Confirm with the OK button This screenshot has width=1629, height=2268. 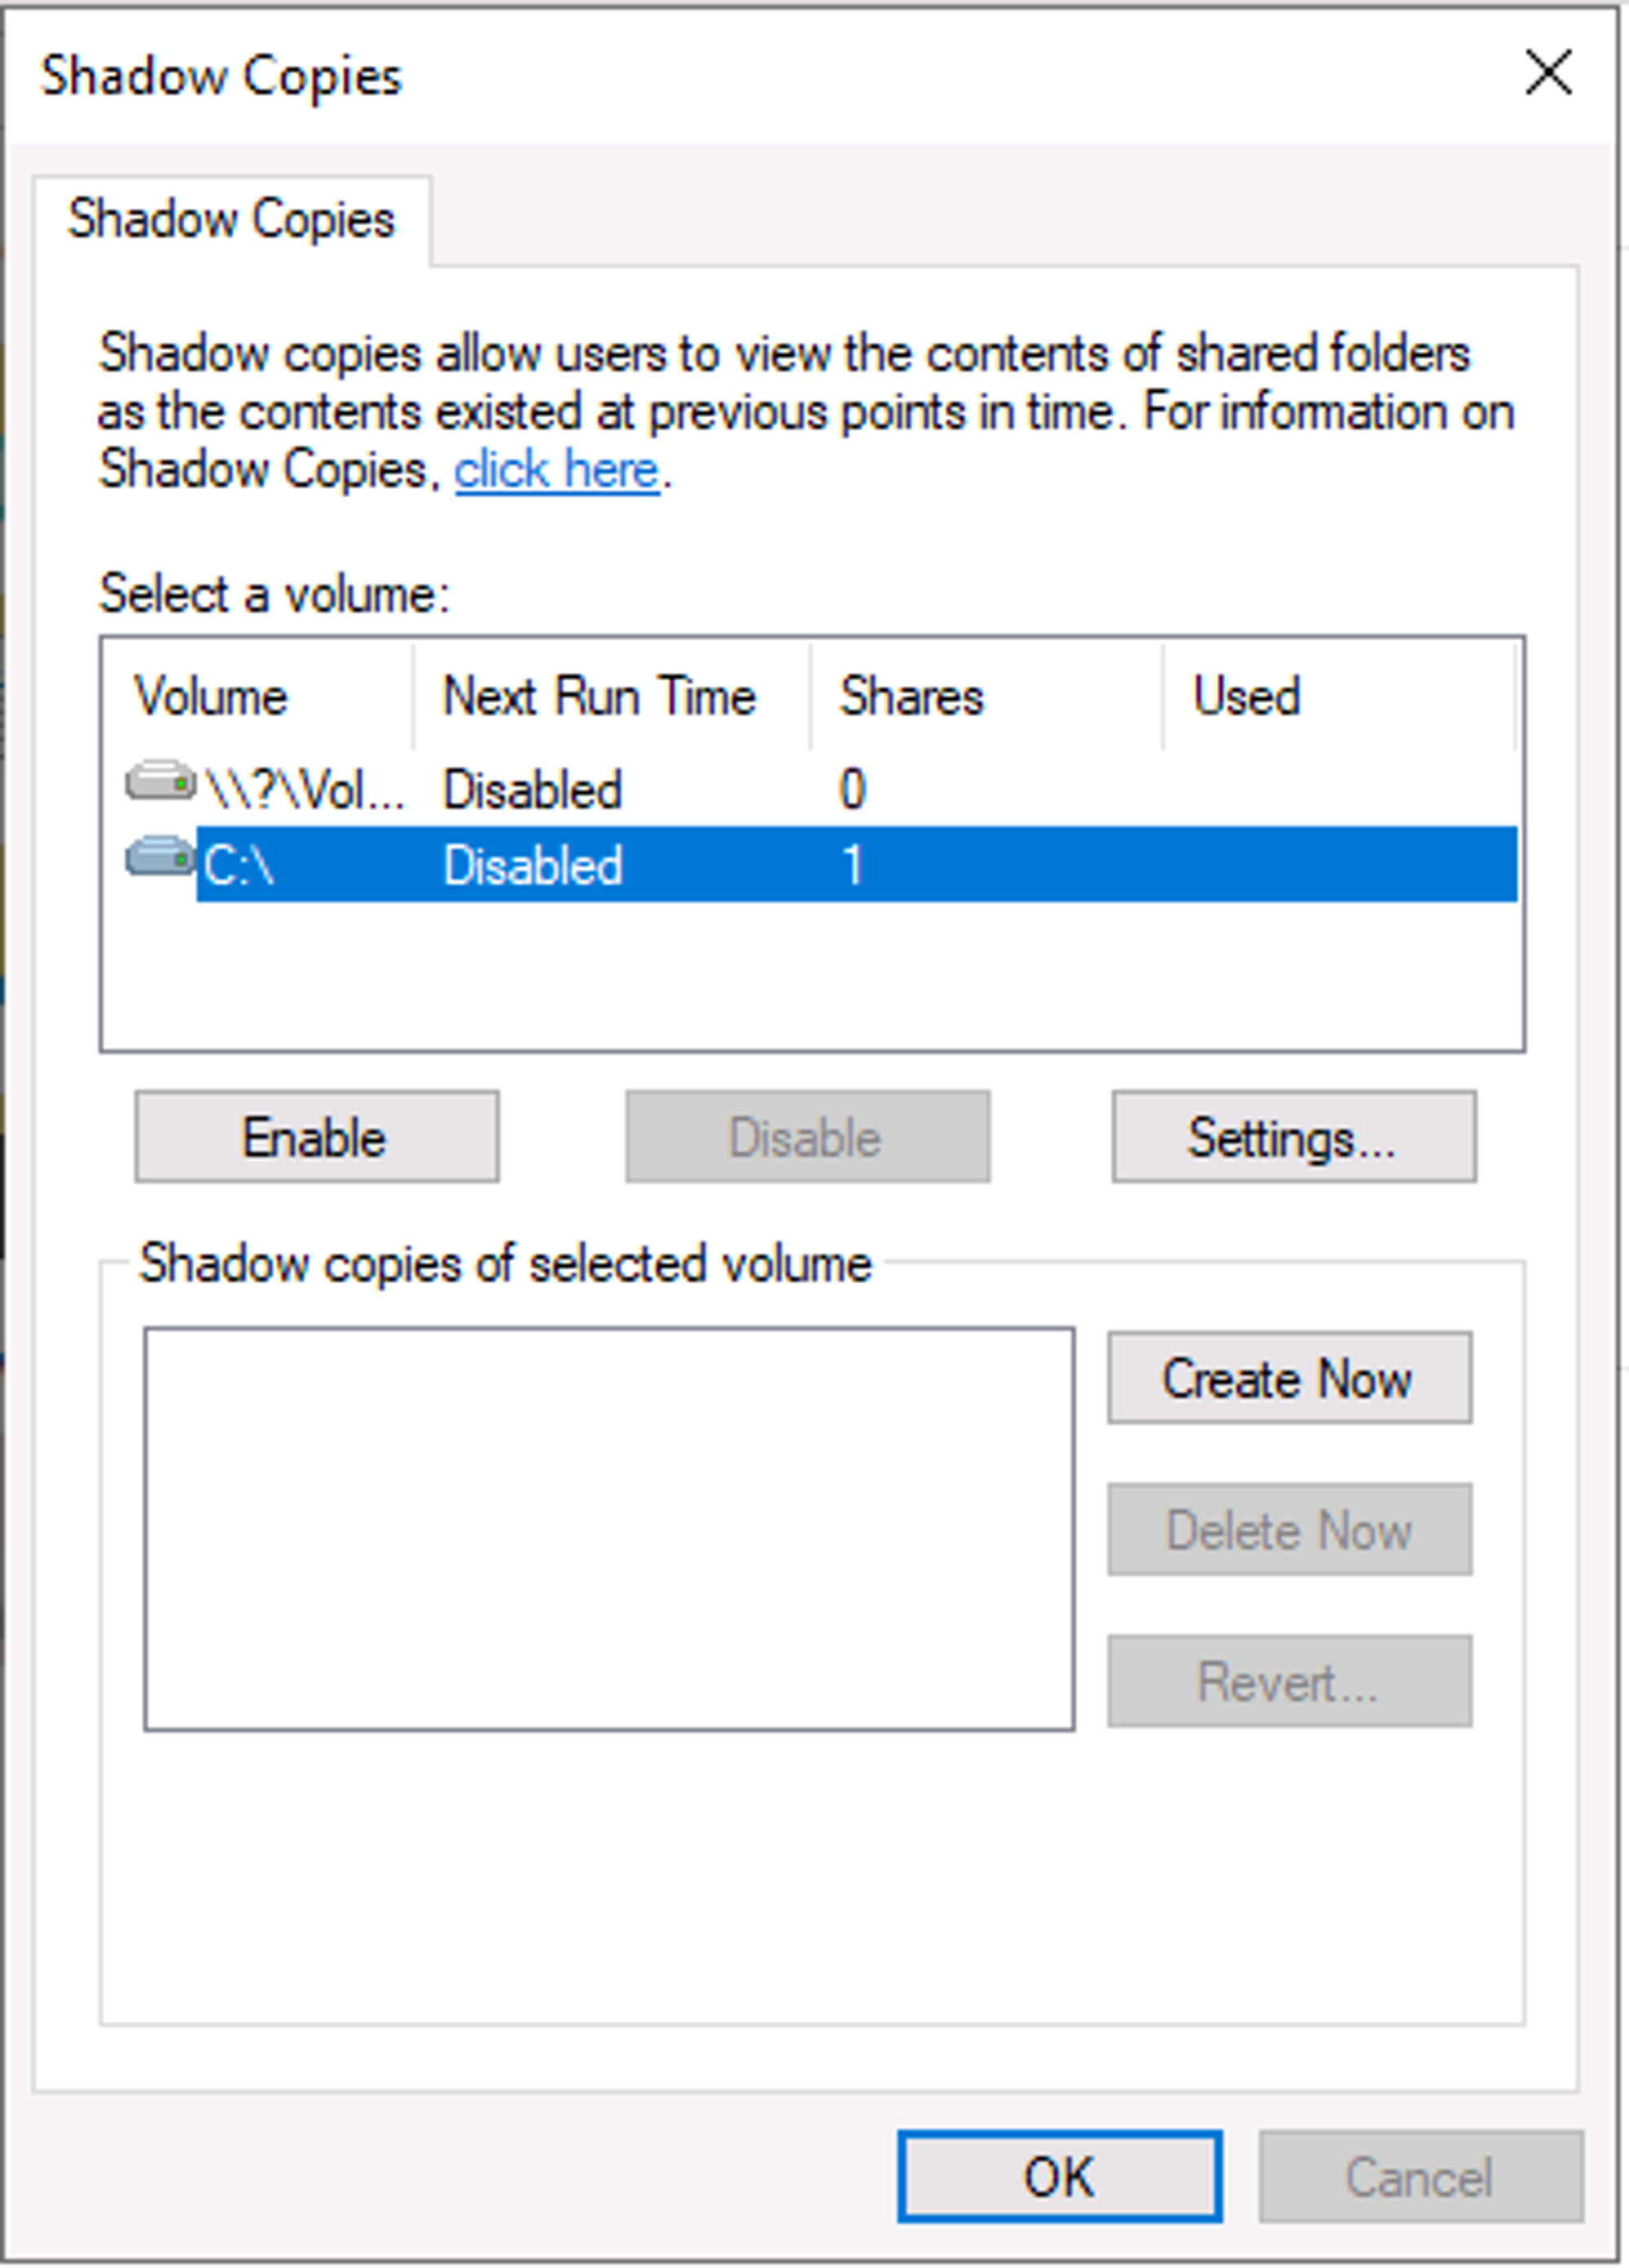(x=1059, y=2177)
